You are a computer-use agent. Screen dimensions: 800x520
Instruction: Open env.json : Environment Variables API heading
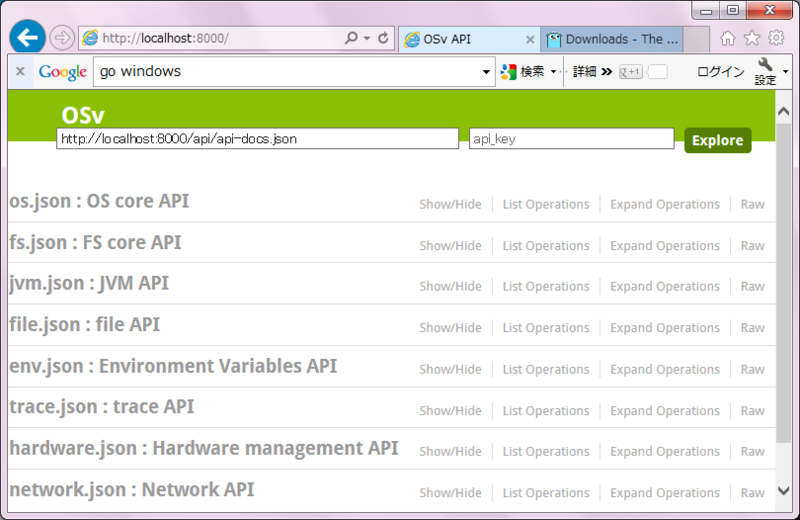tap(173, 366)
